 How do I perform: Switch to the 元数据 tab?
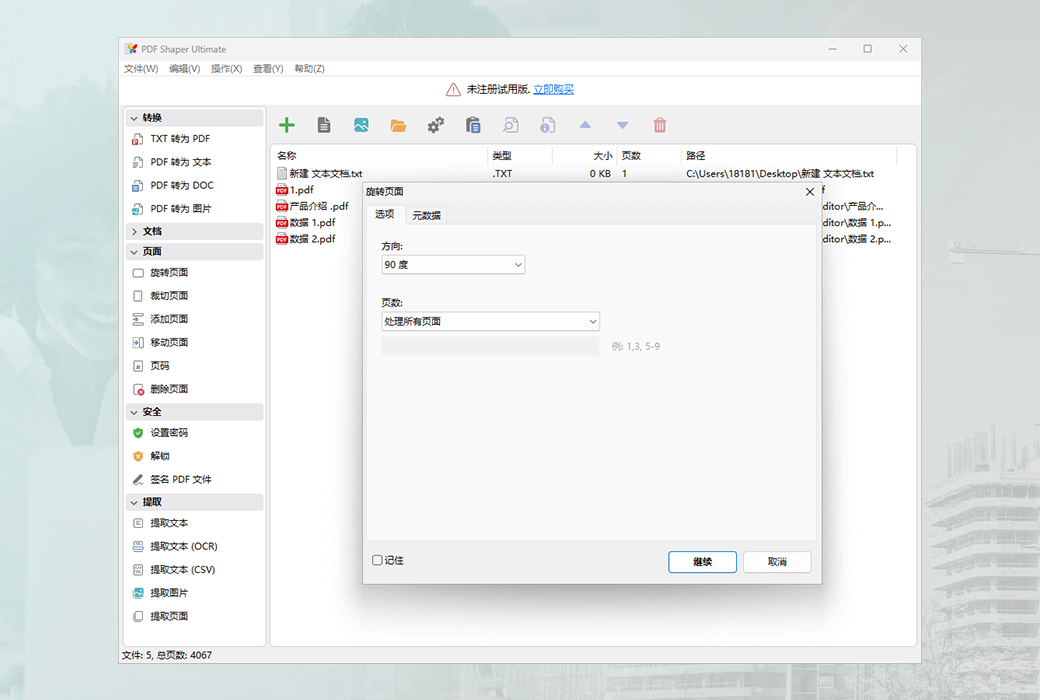pyautogui.click(x=426, y=214)
